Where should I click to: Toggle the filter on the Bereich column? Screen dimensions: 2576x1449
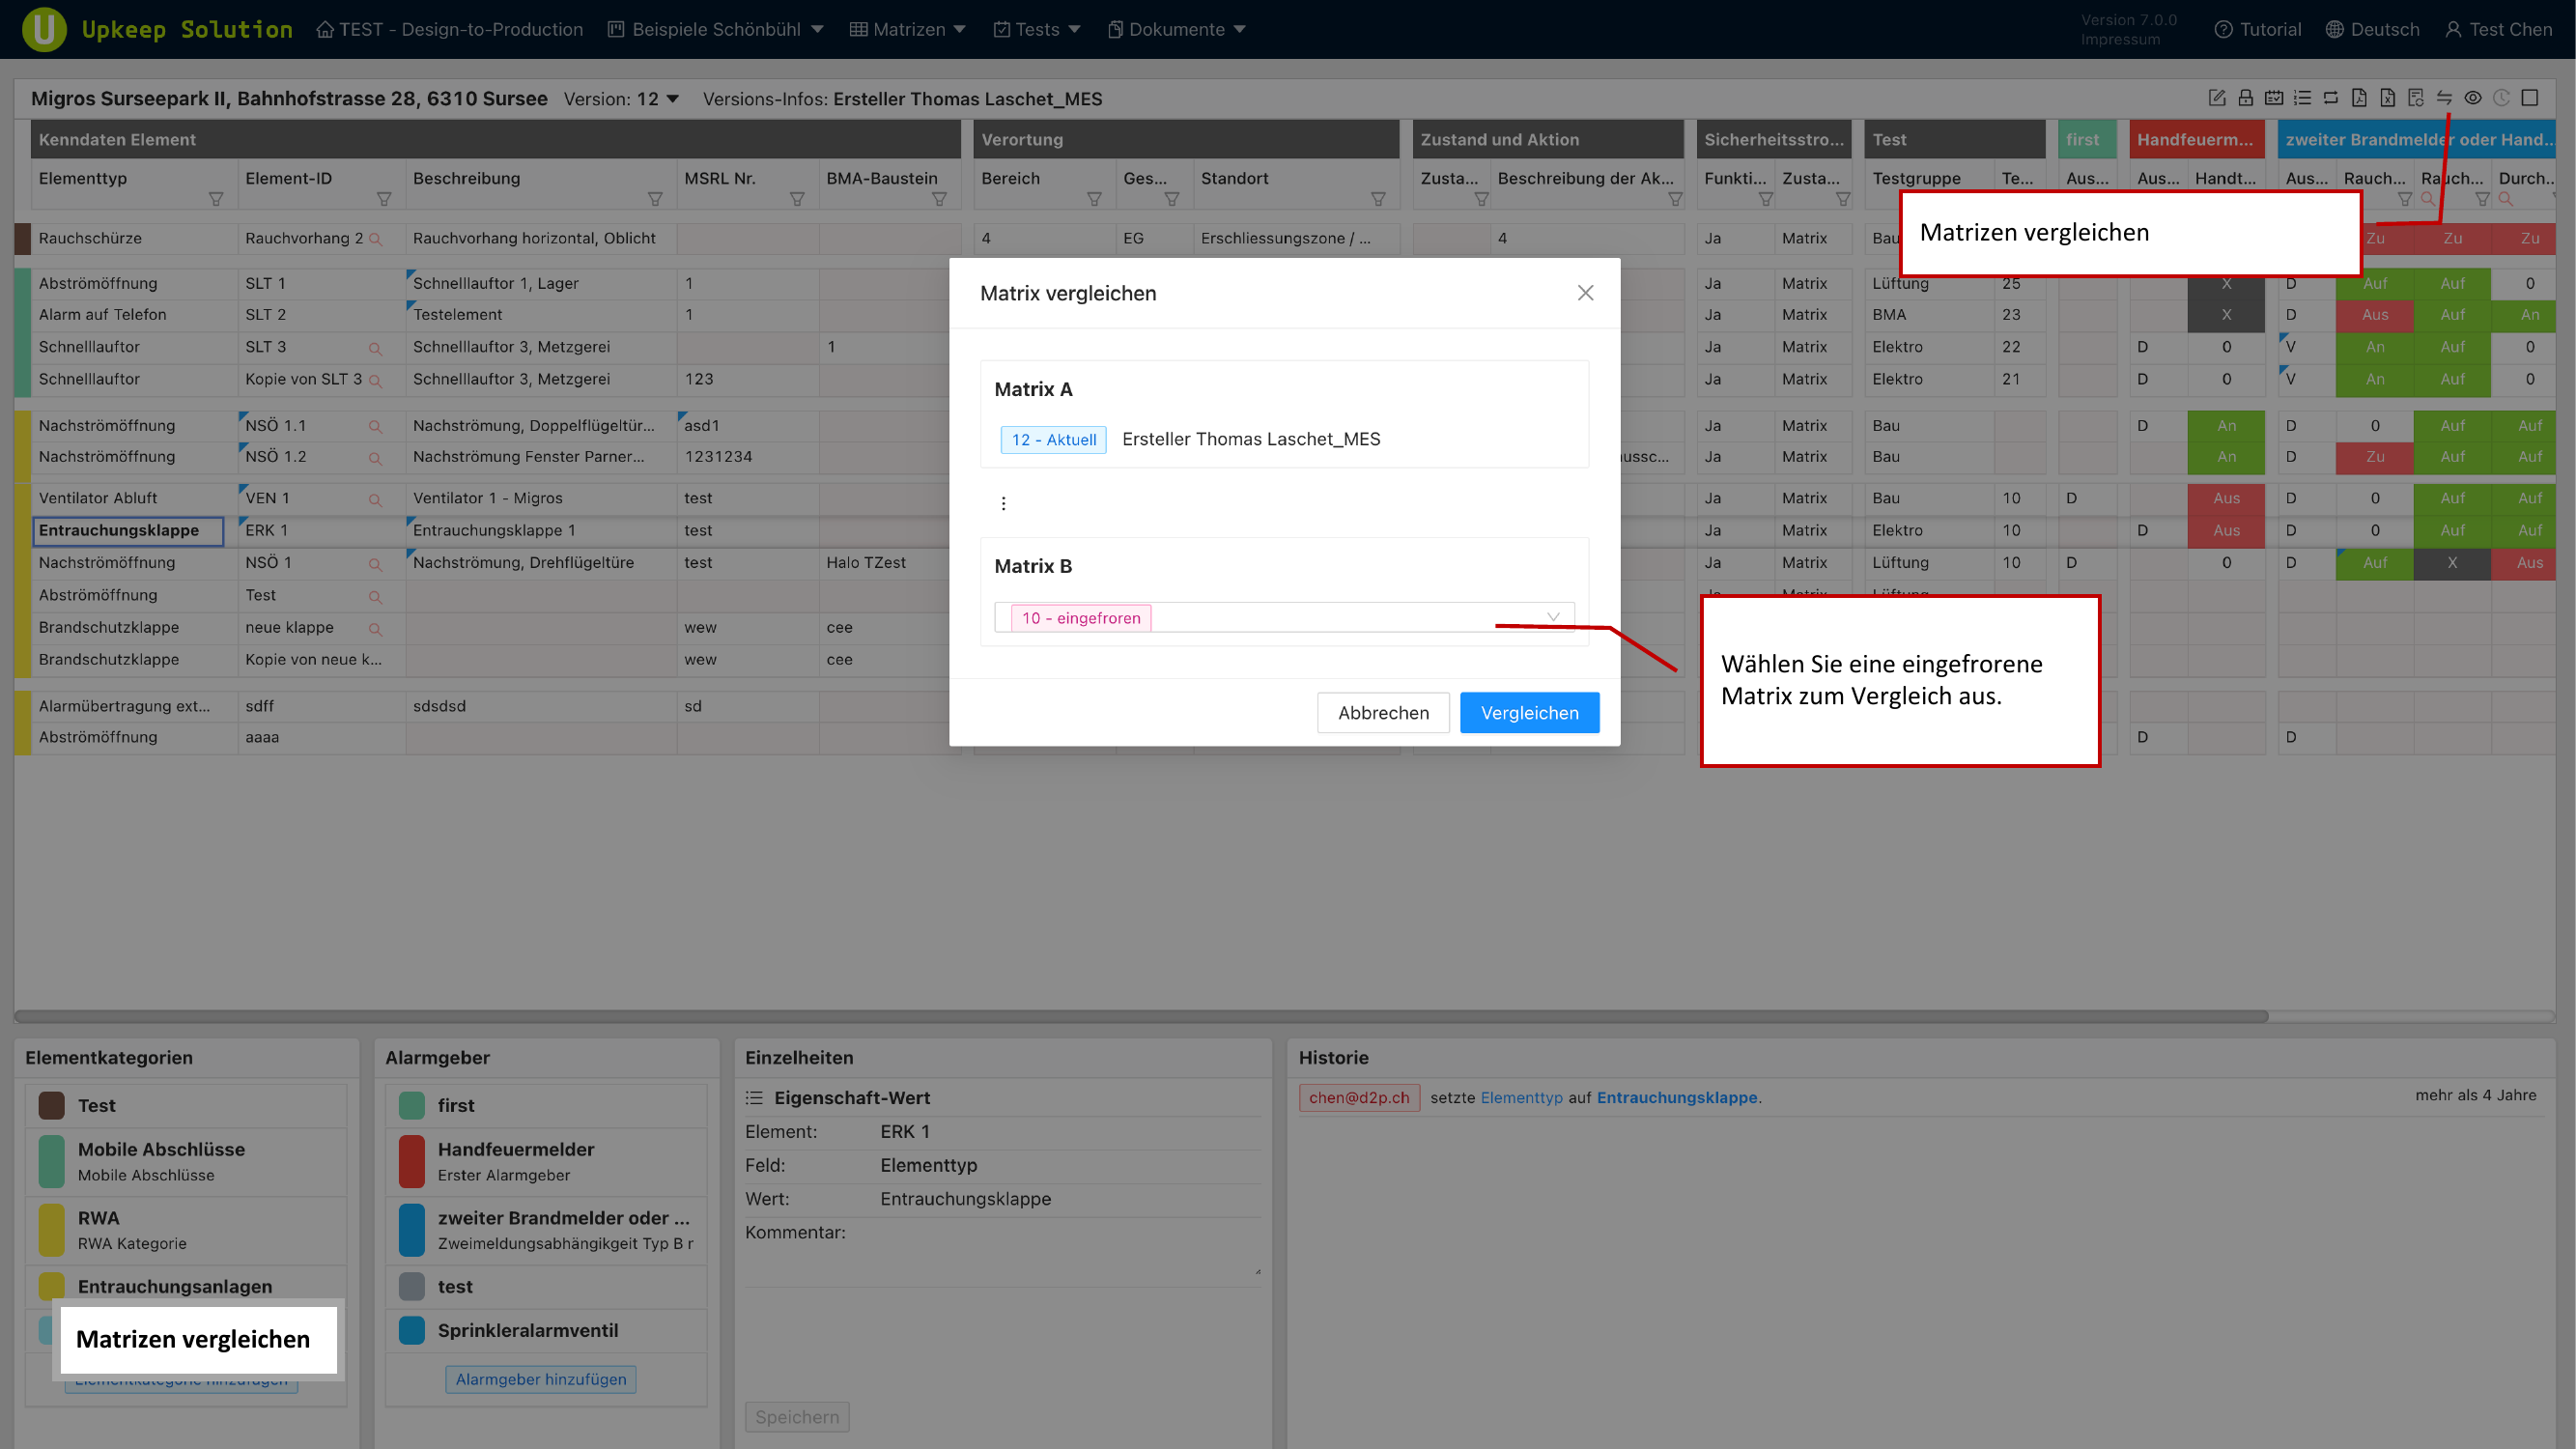(x=1096, y=199)
